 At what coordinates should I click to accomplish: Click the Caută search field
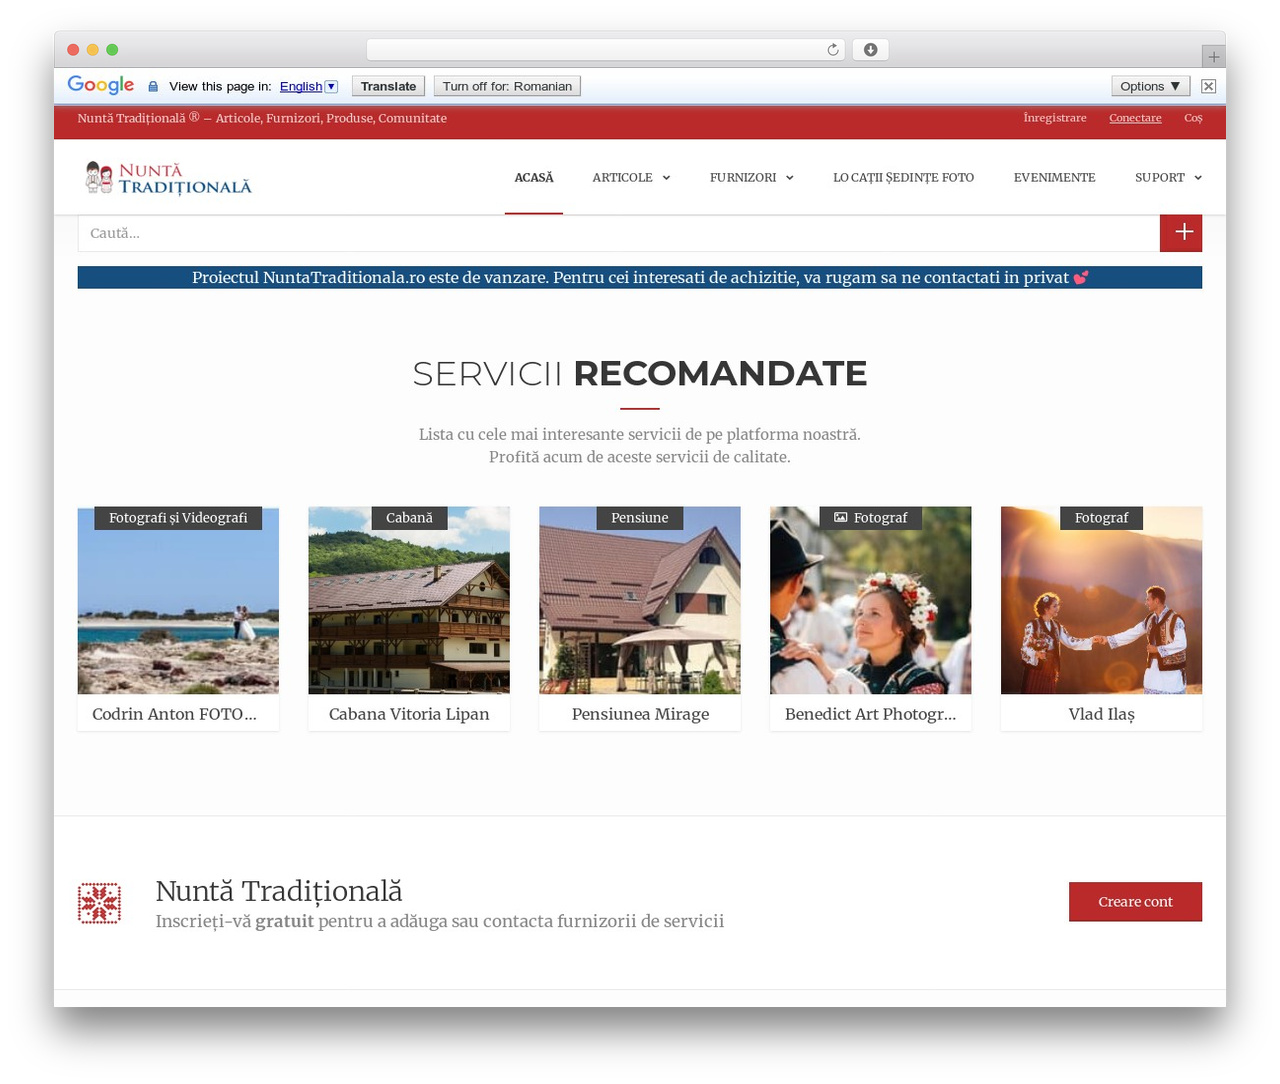619,233
